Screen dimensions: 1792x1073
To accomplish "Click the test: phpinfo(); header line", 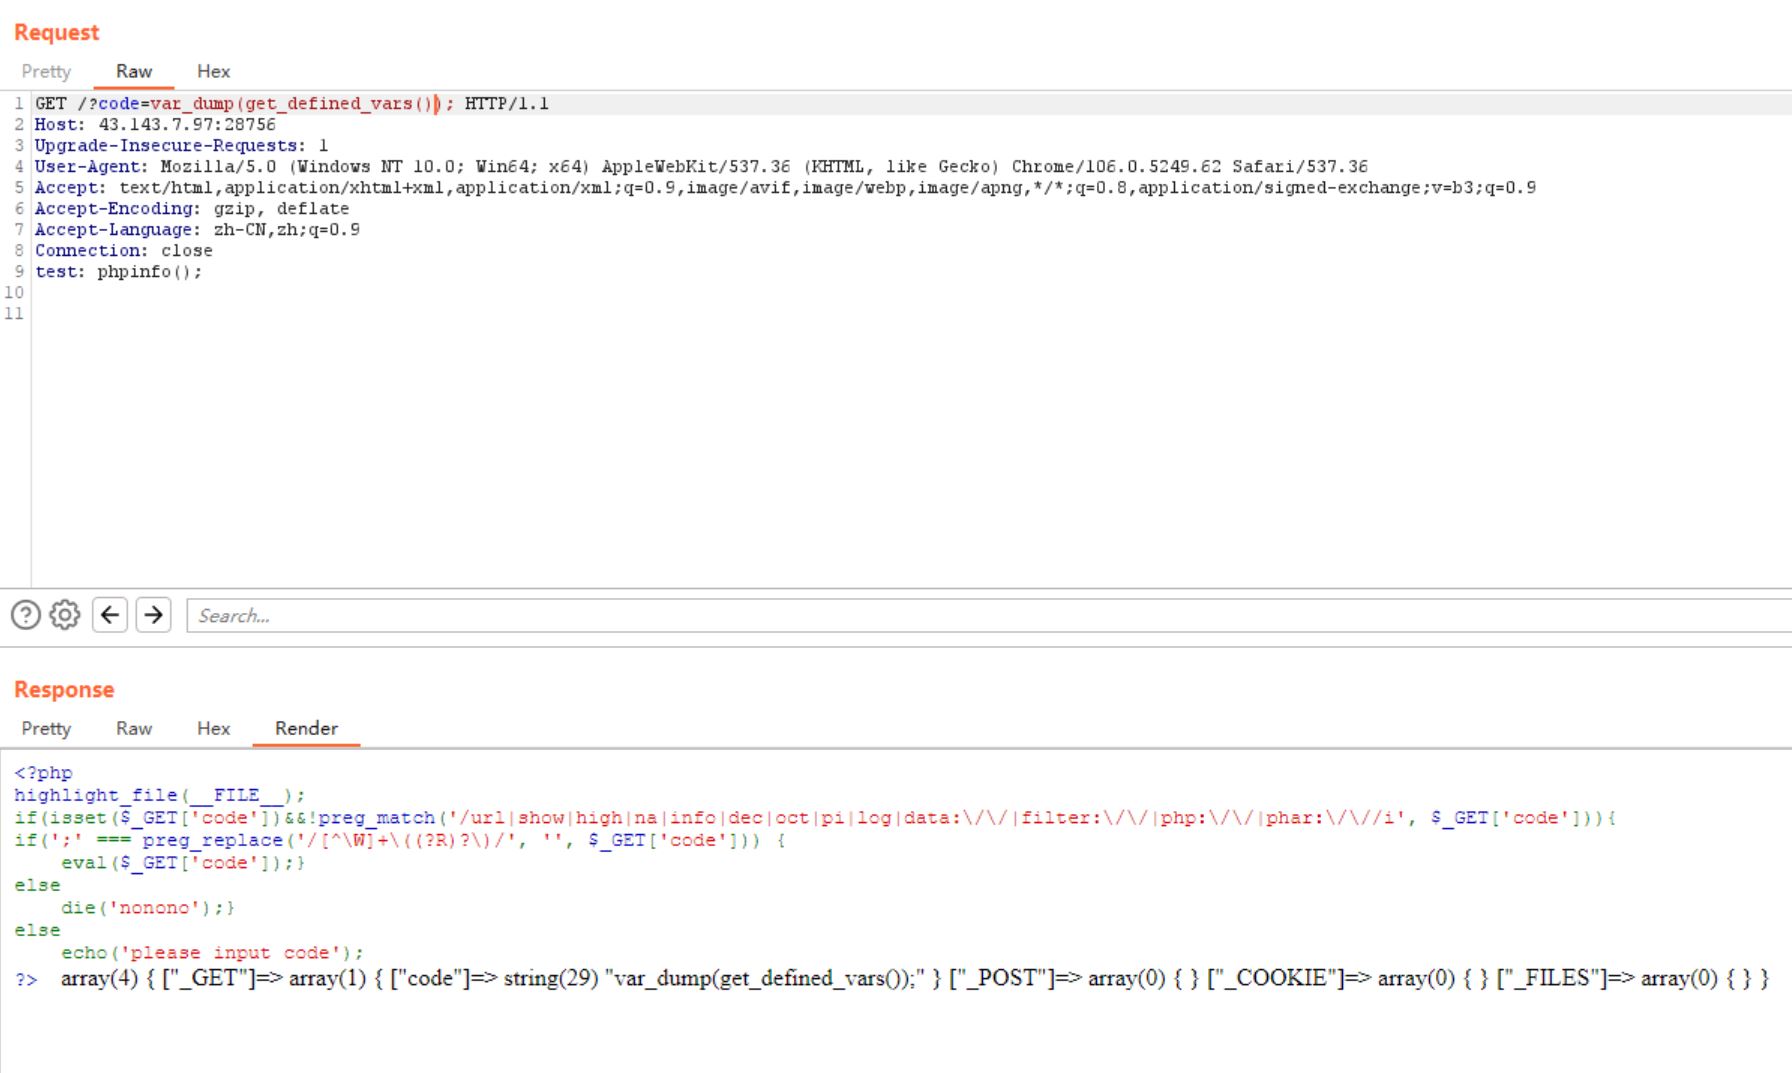I will pyautogui.click(x=118, y=271).
